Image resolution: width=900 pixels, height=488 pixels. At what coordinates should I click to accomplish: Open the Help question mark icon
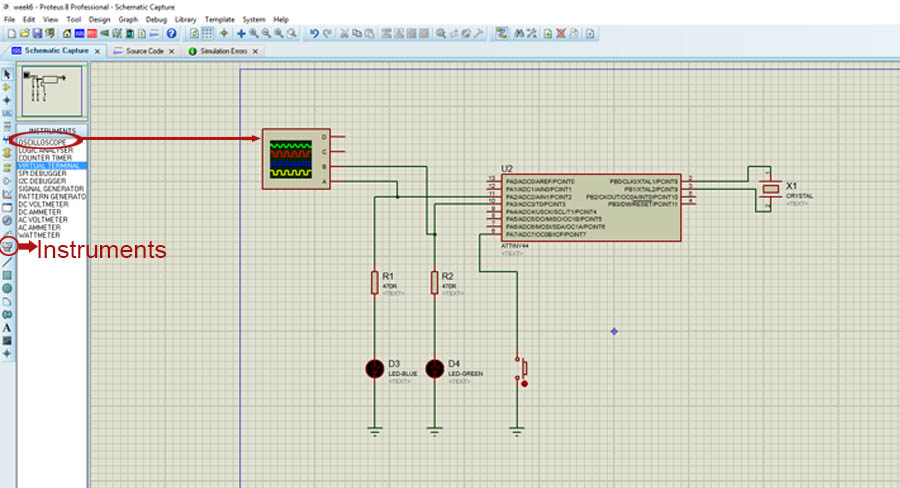(171, 33)
